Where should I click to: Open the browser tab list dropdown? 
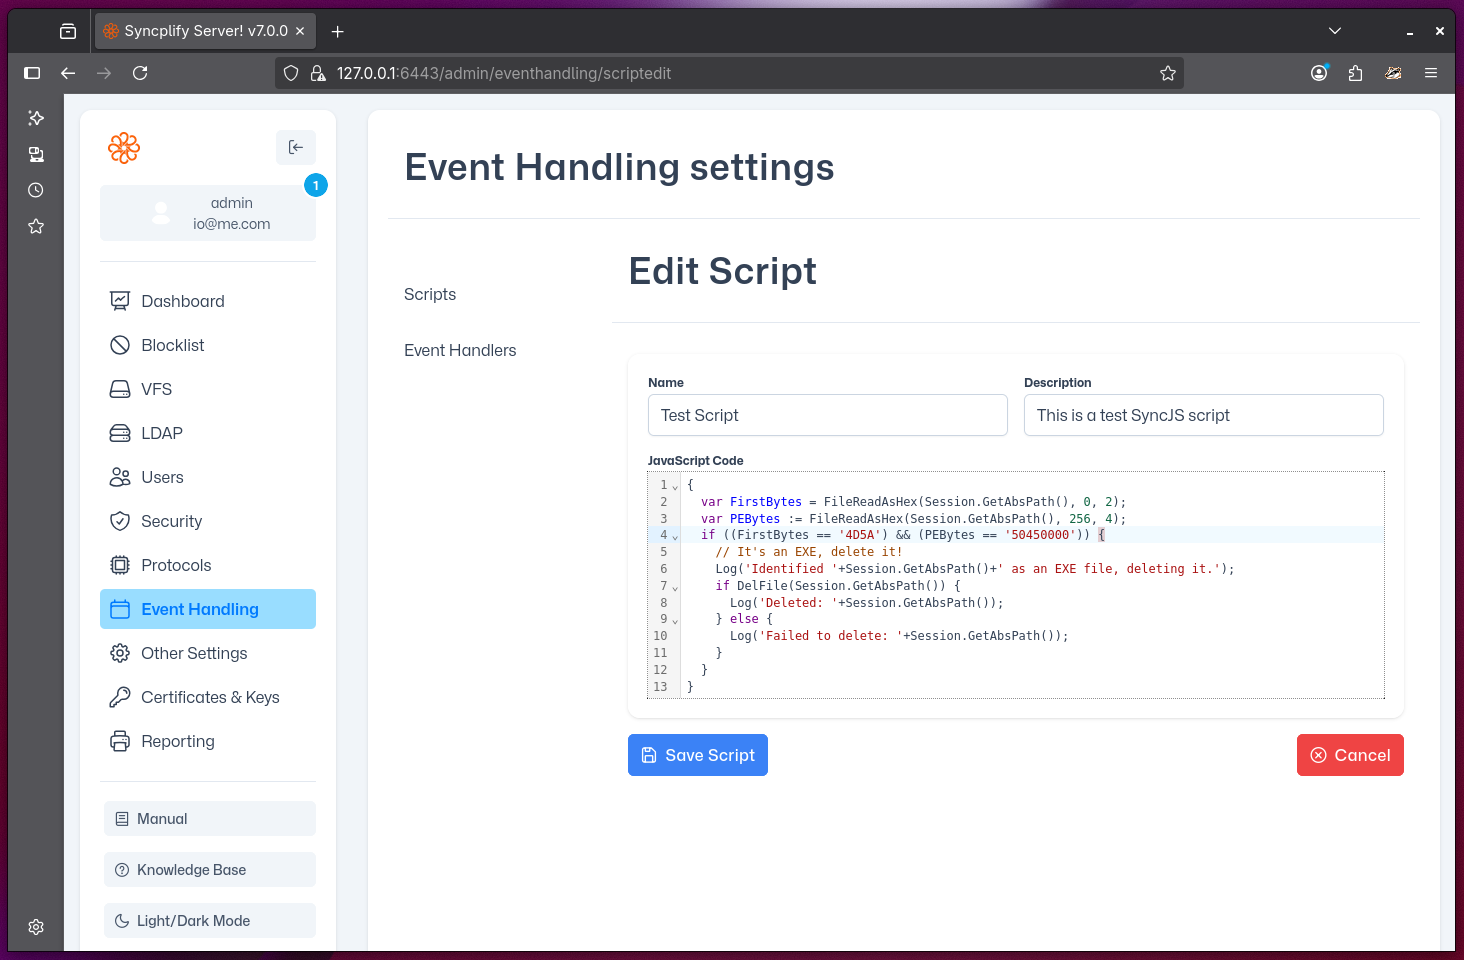1334,30
